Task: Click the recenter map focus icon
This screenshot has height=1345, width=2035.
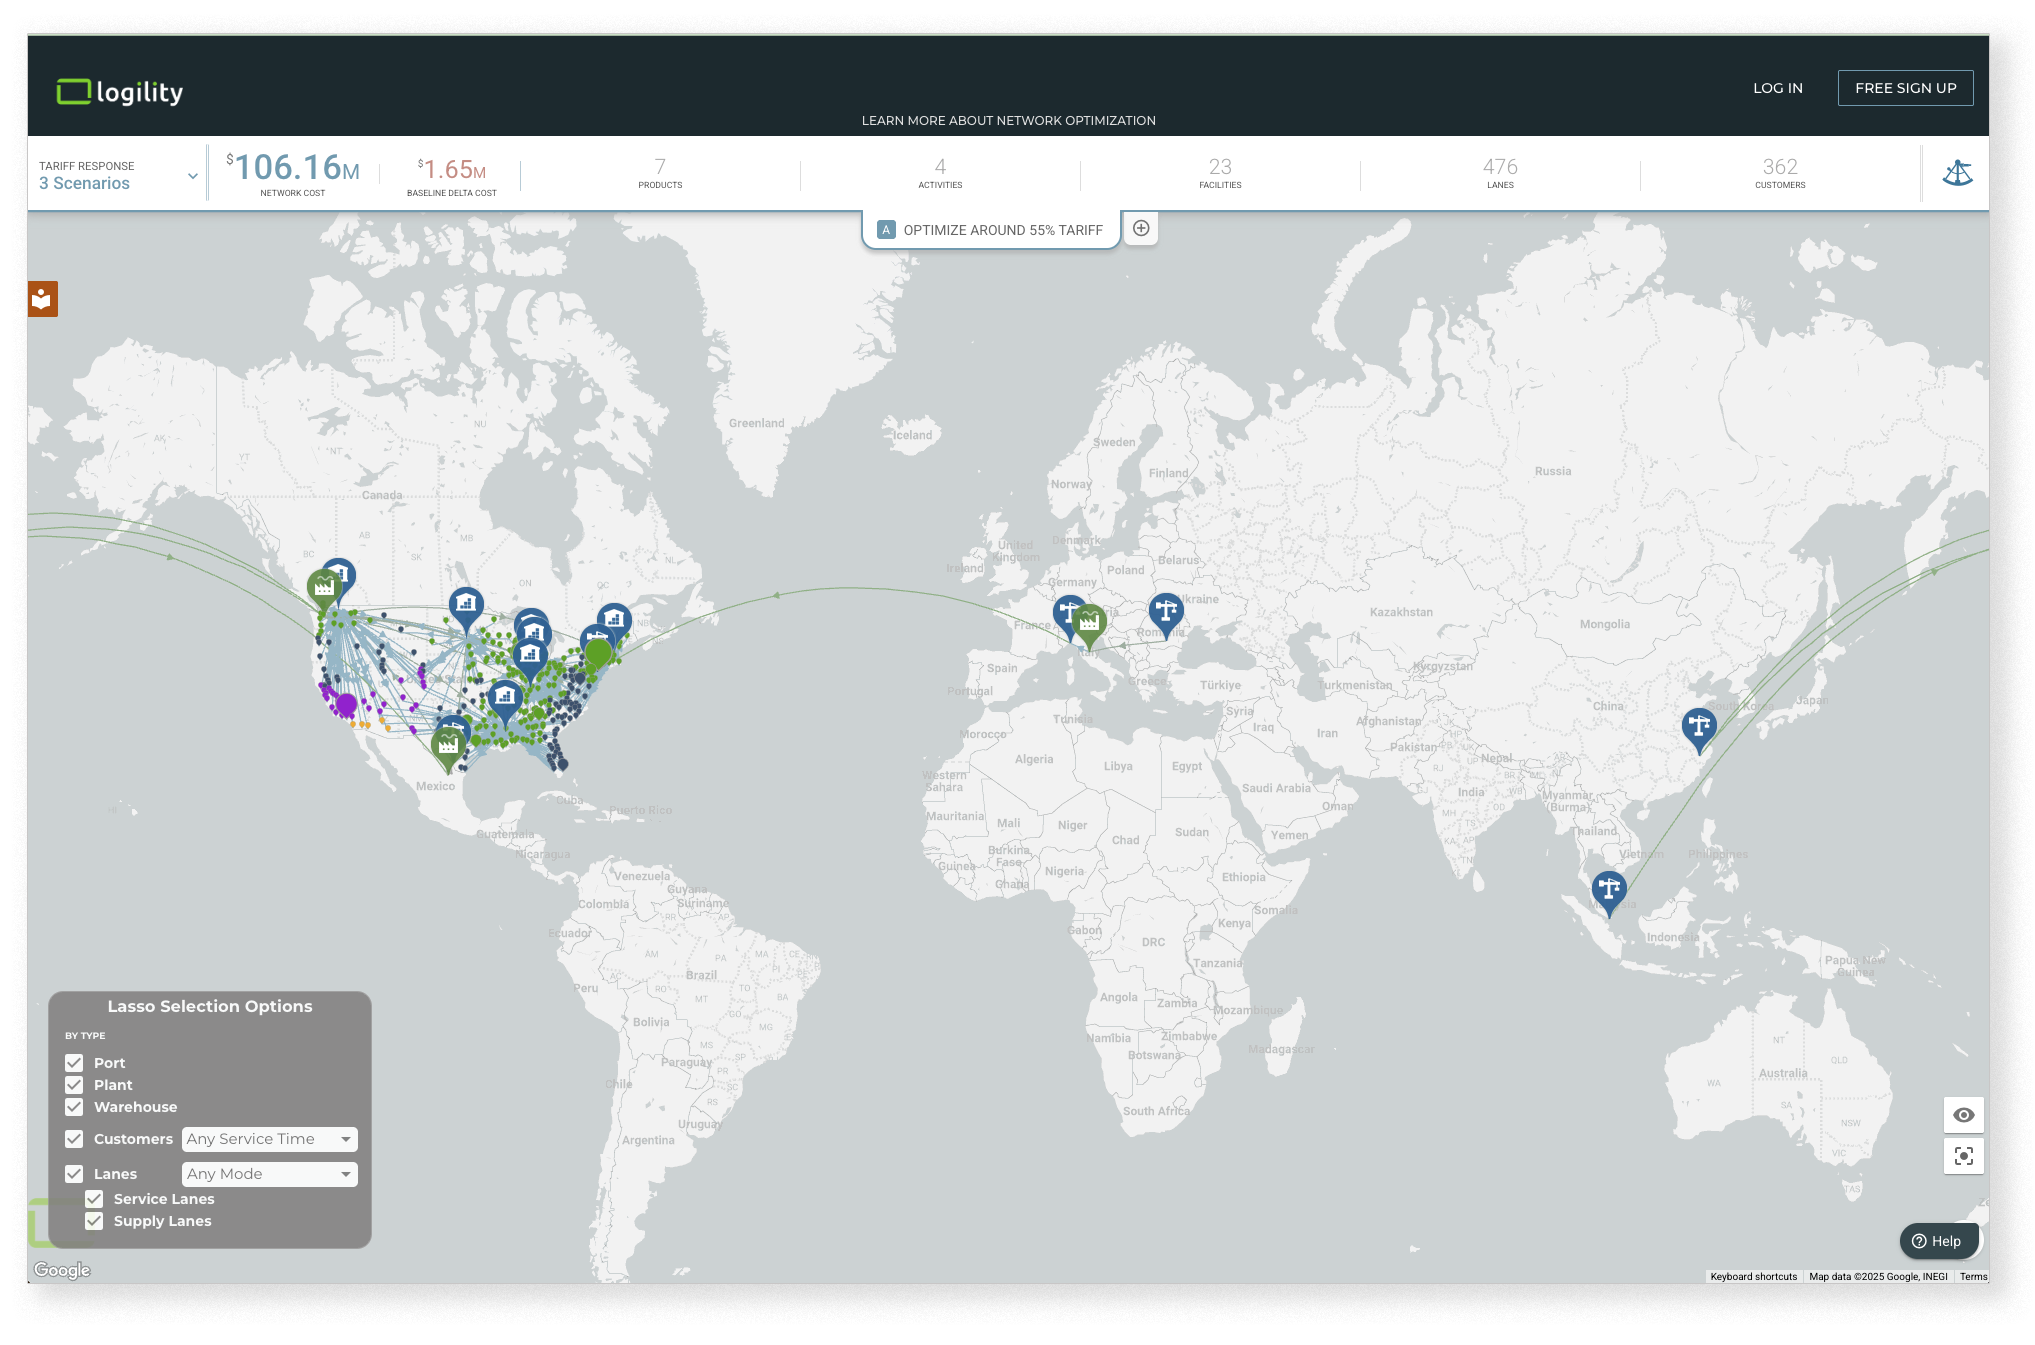Action: [1963, 1156]
